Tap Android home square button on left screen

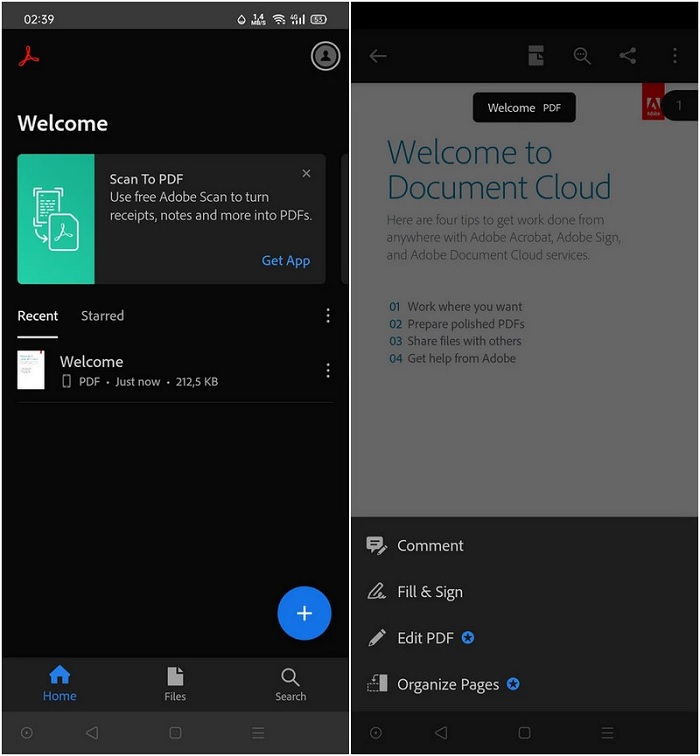coord(175,733)
